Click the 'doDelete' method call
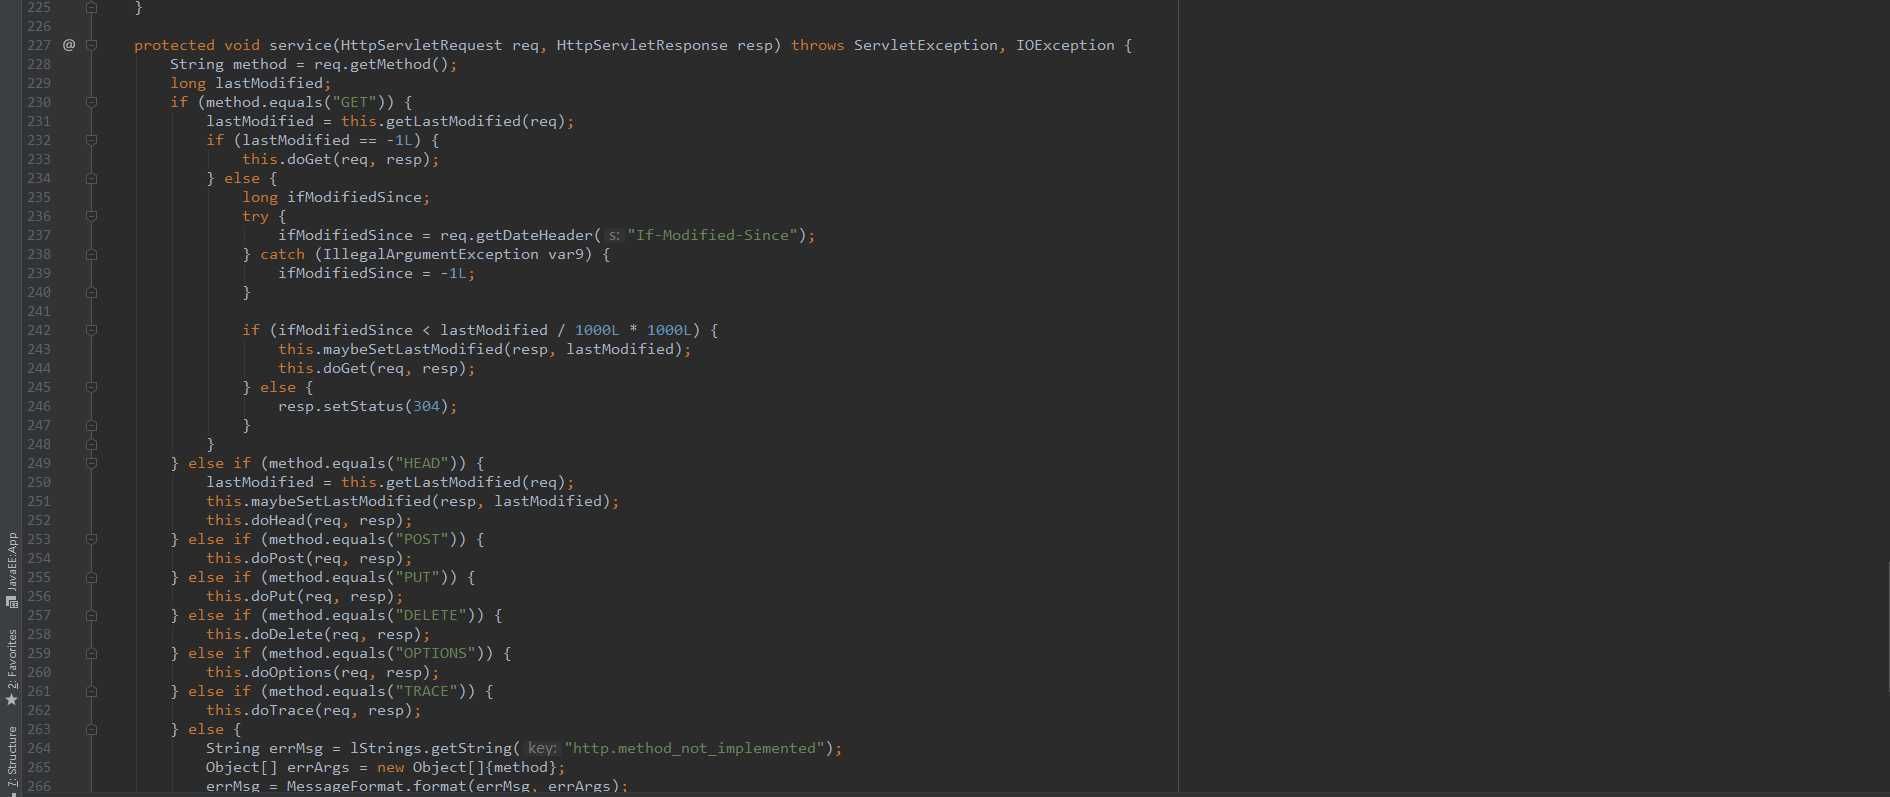 pyautogui.click(x=286, y=634)
